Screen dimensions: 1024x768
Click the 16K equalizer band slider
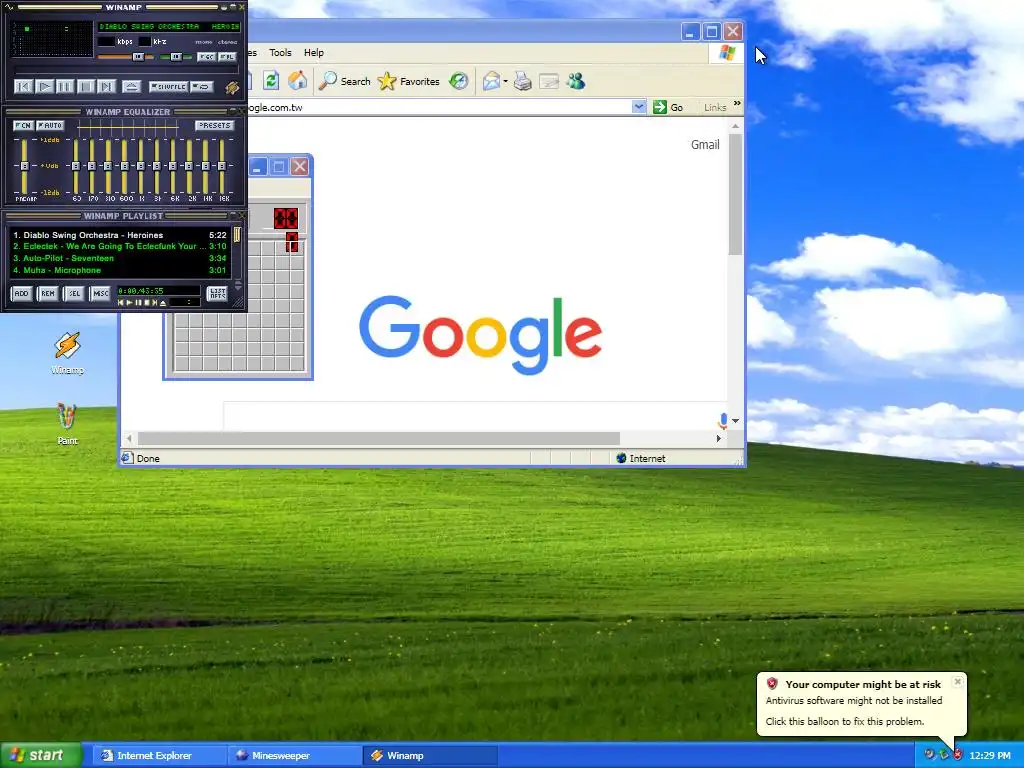222,167
